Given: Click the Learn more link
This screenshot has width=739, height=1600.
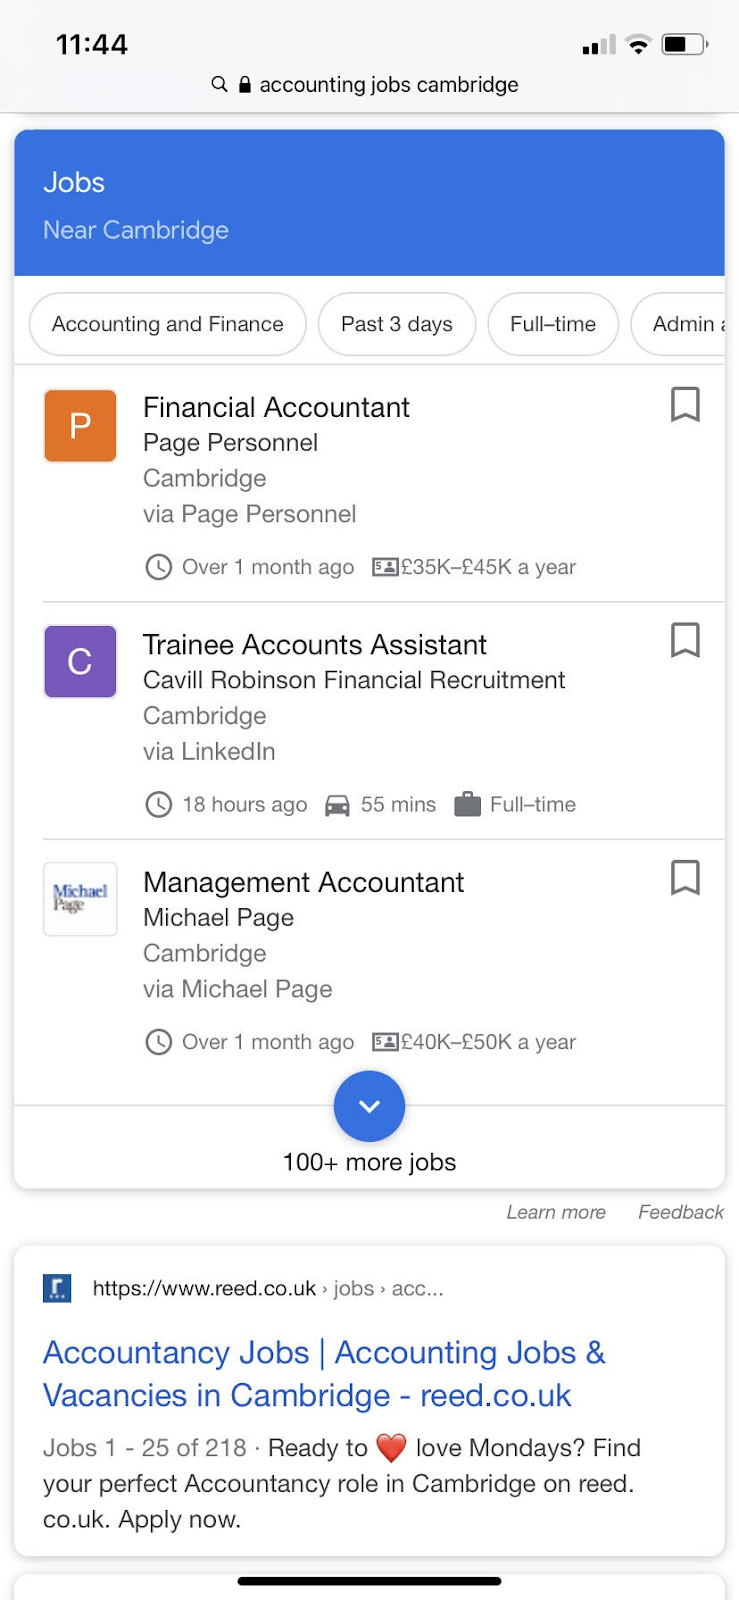Looking at the screenshot, I should [556, 1212].
